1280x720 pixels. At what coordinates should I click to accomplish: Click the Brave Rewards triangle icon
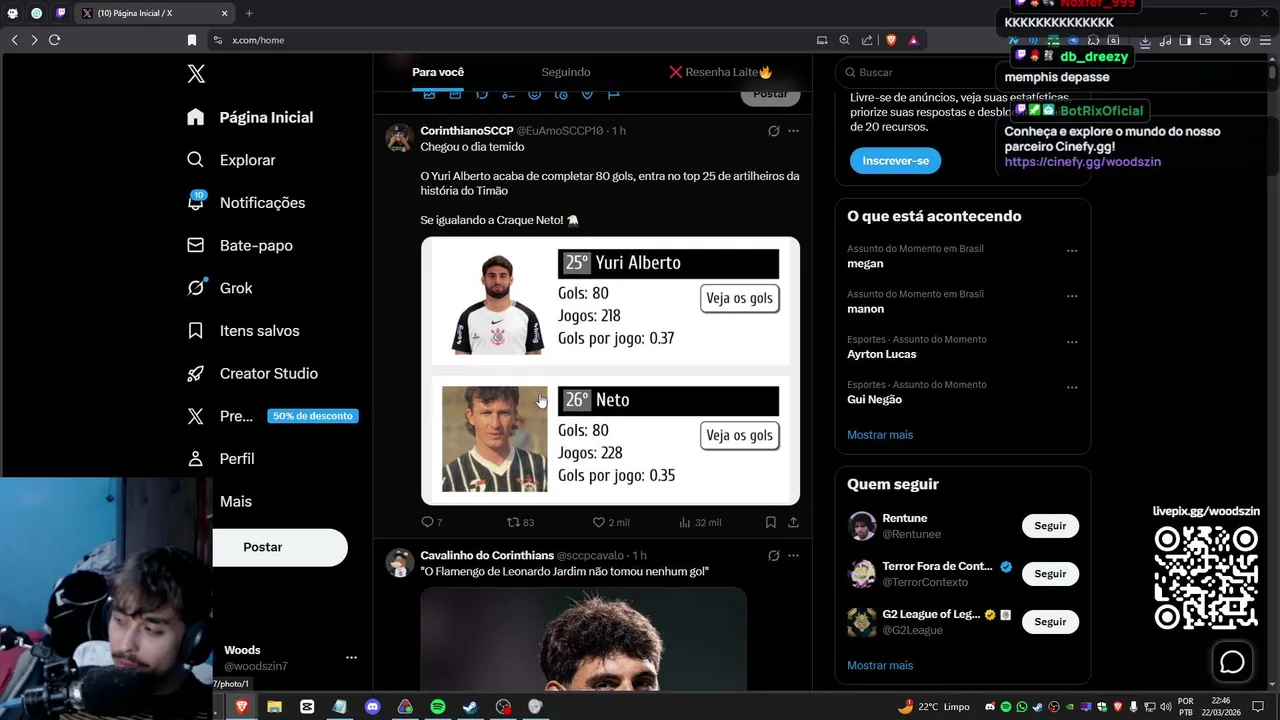913,40
